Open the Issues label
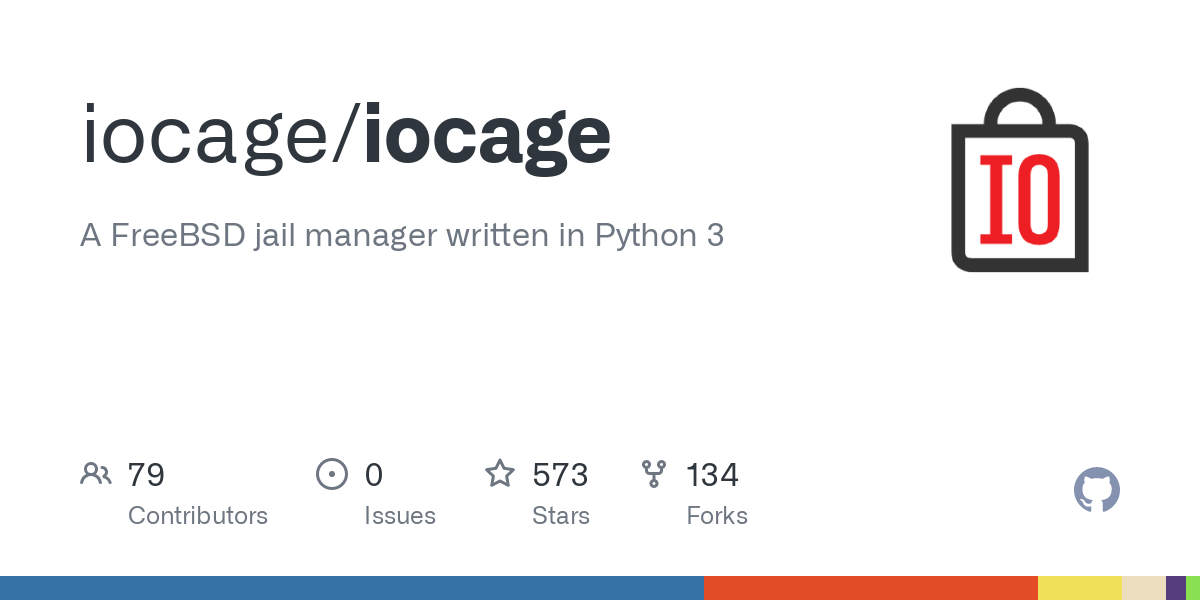This screenshot has width=1200, height=600. tap(400, 516)
